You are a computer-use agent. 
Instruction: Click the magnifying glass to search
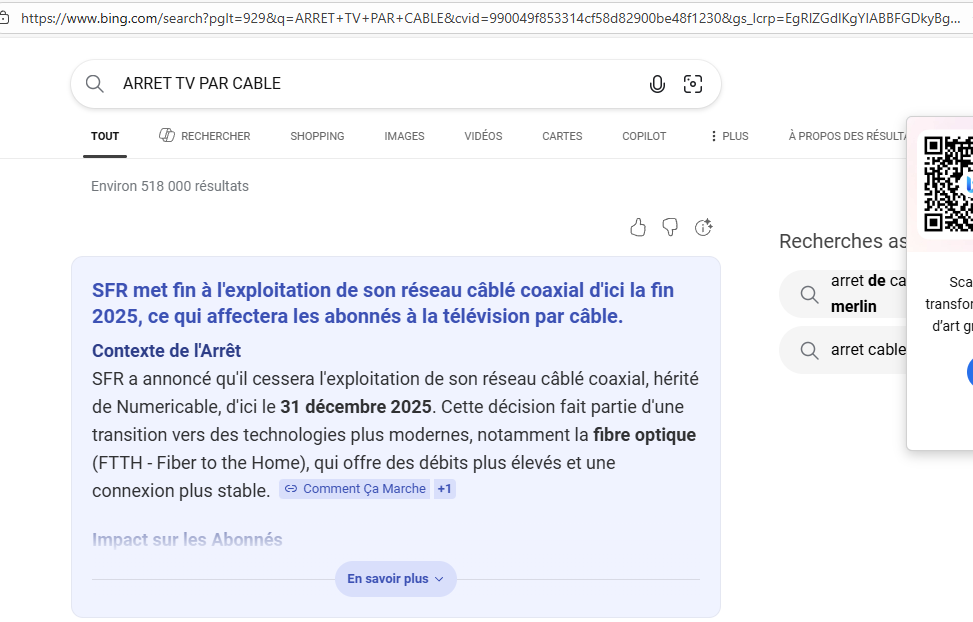[x=94, y=84]
